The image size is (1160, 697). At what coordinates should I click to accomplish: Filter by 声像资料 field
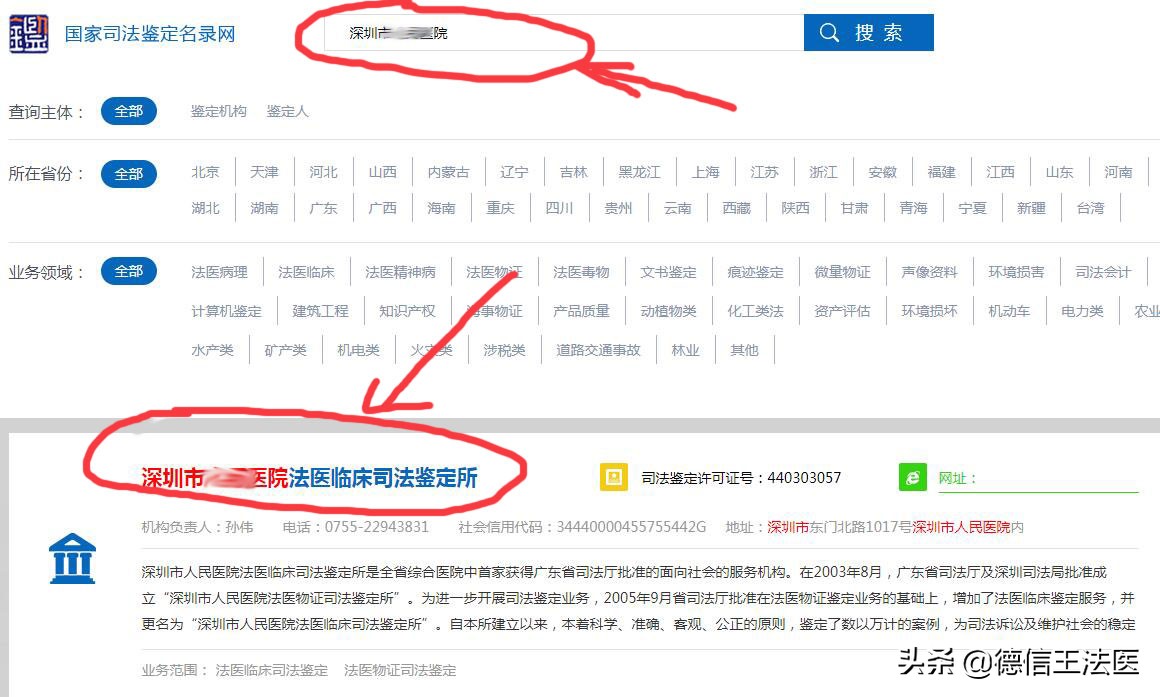(x=929, y=272)
